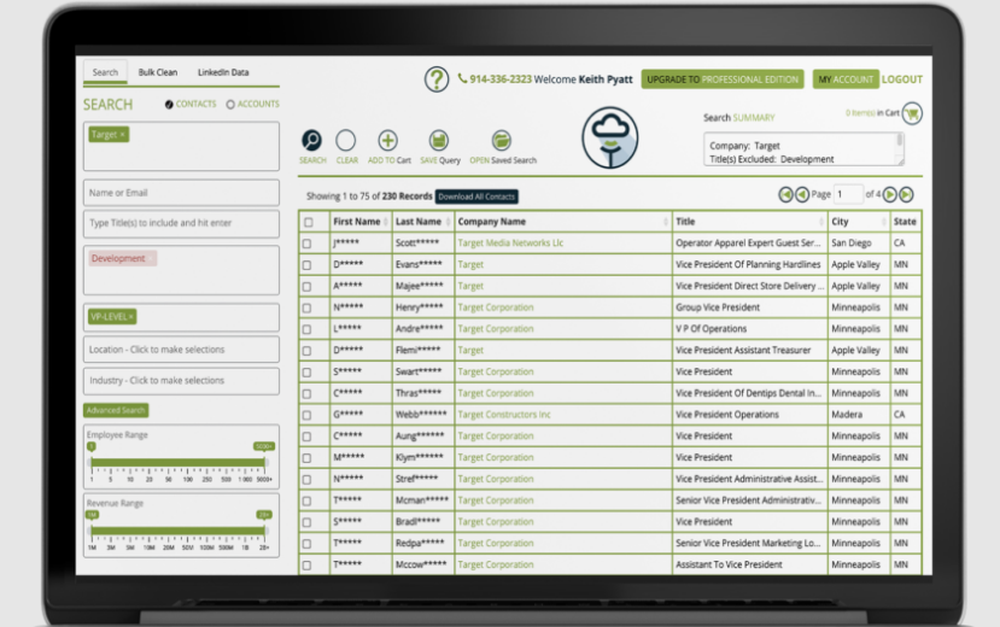Open the Industry selections box

point(181,380)
